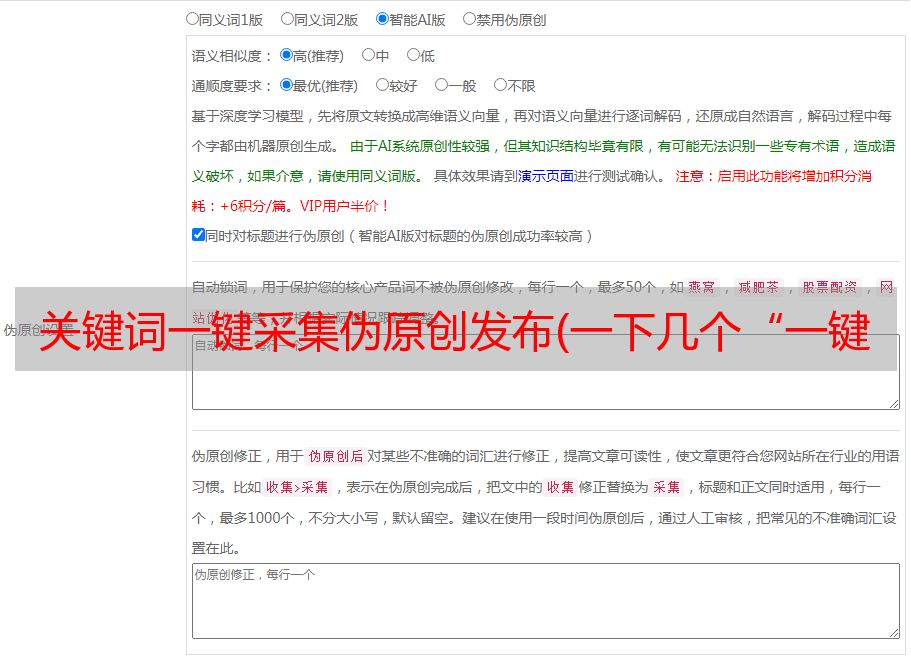The height and width of the screenshot is (658, 911).
Task: Click the 通顺度要求： label
Action: coord(232,86)
